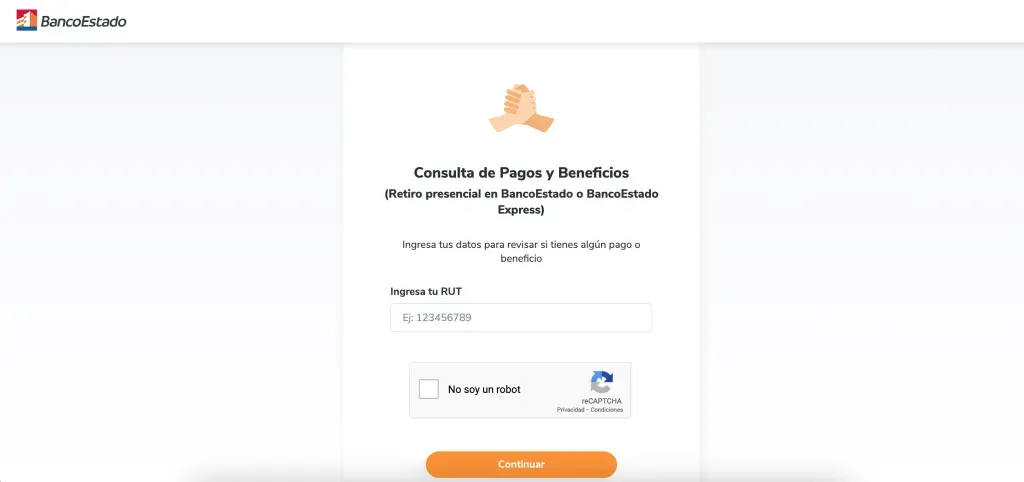Click the "Ingresa tus datos para revisar" description
This screenshot has height=482, width=1024.
[521, 251]
